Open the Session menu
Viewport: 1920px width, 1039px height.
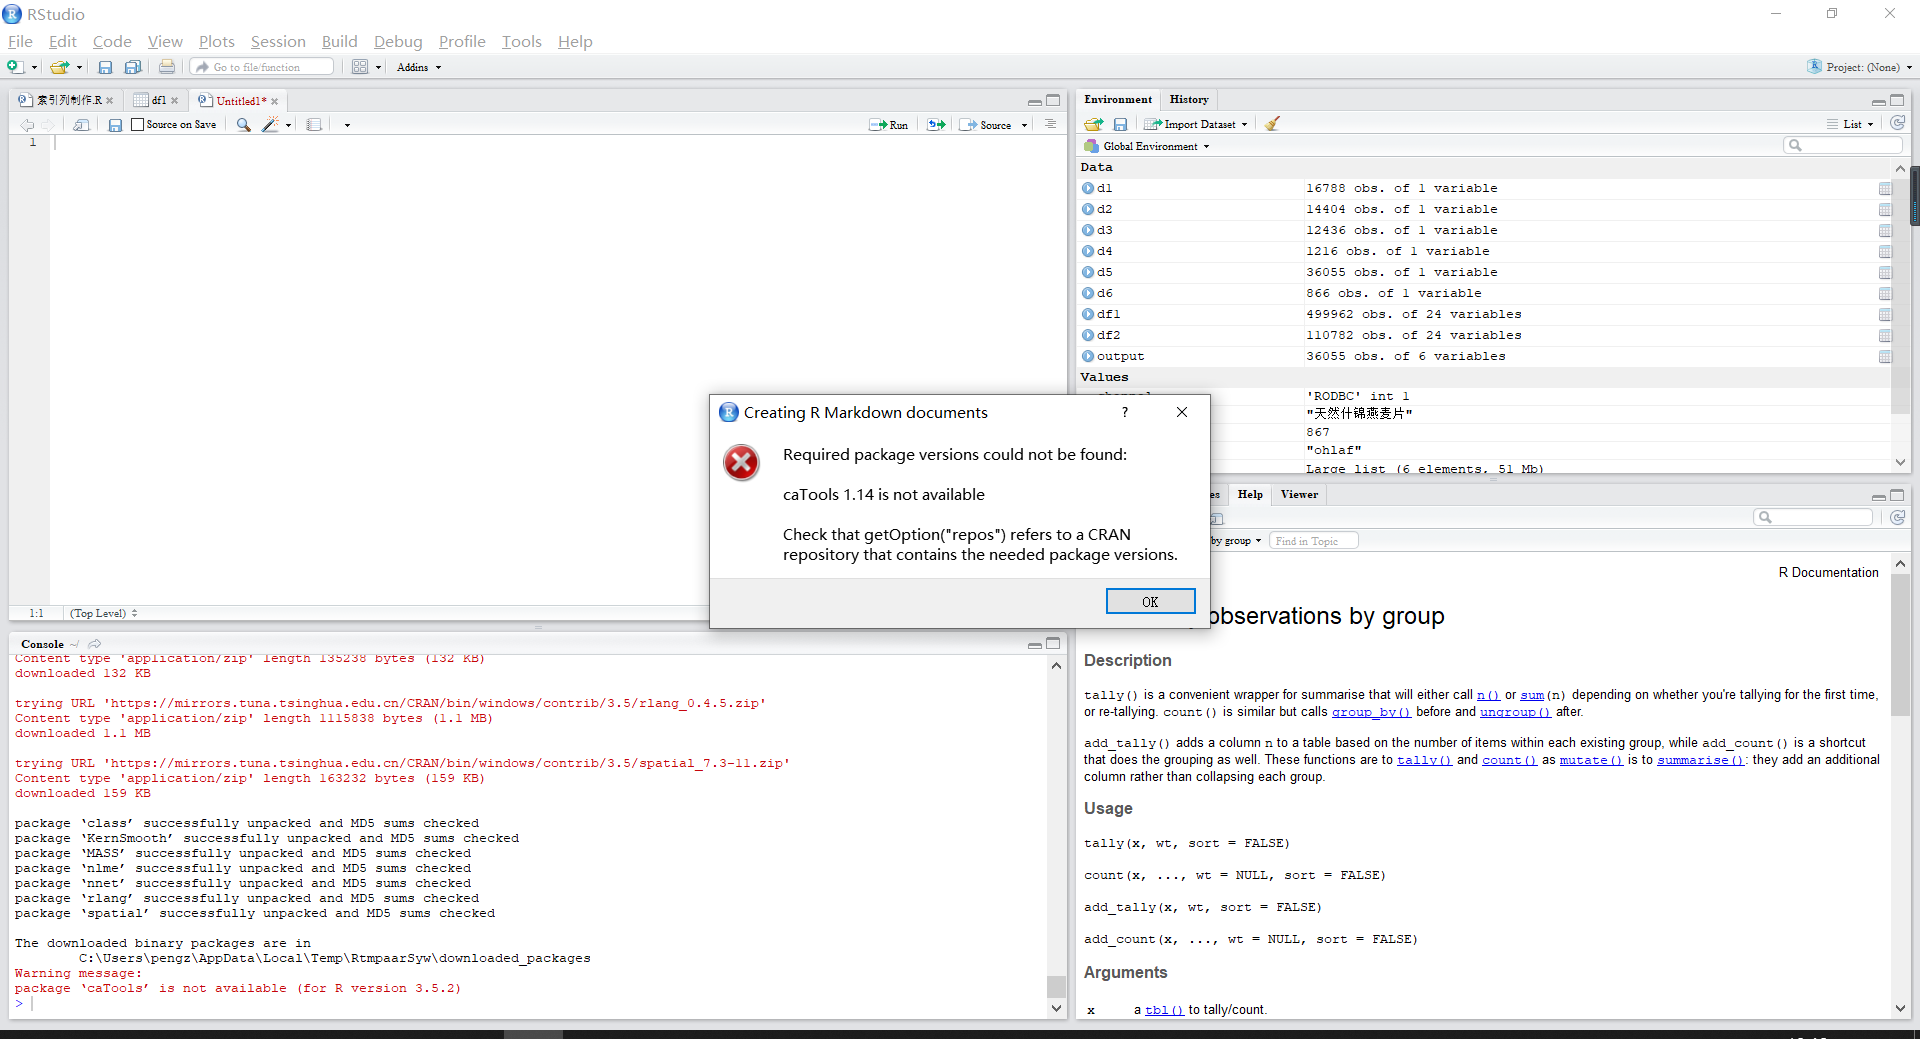278,41
